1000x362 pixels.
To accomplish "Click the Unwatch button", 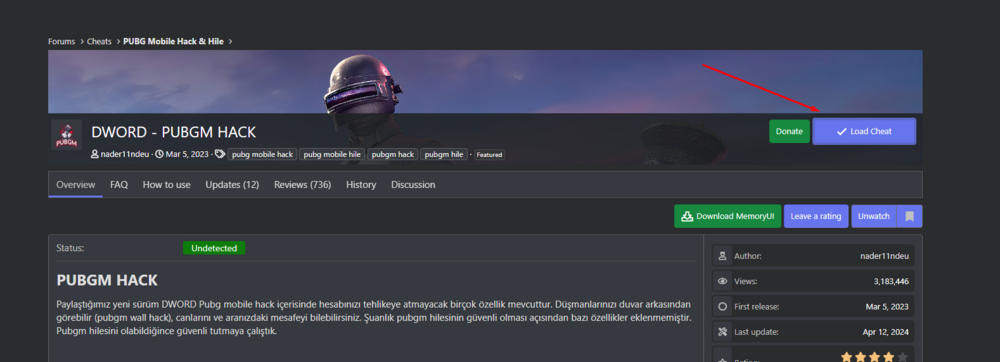I will pyautogui.click(x=874, y=216).
